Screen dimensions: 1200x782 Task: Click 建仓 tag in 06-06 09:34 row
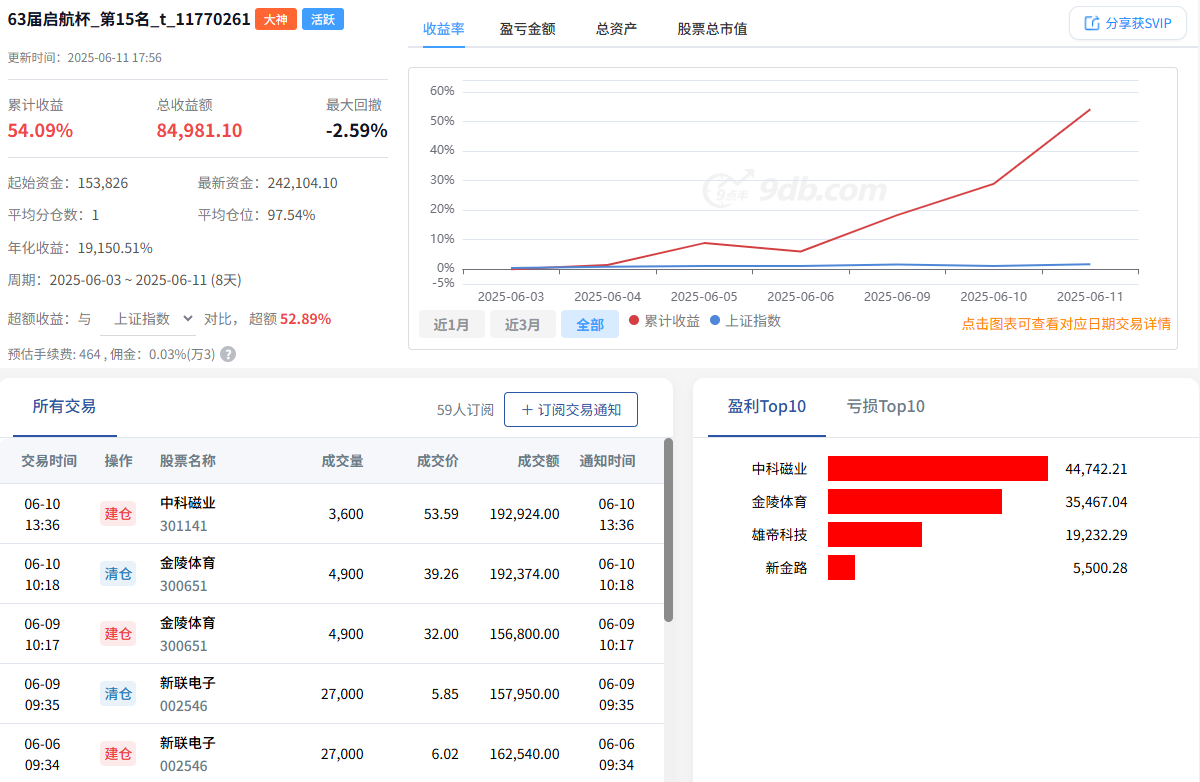click(118, 754)
